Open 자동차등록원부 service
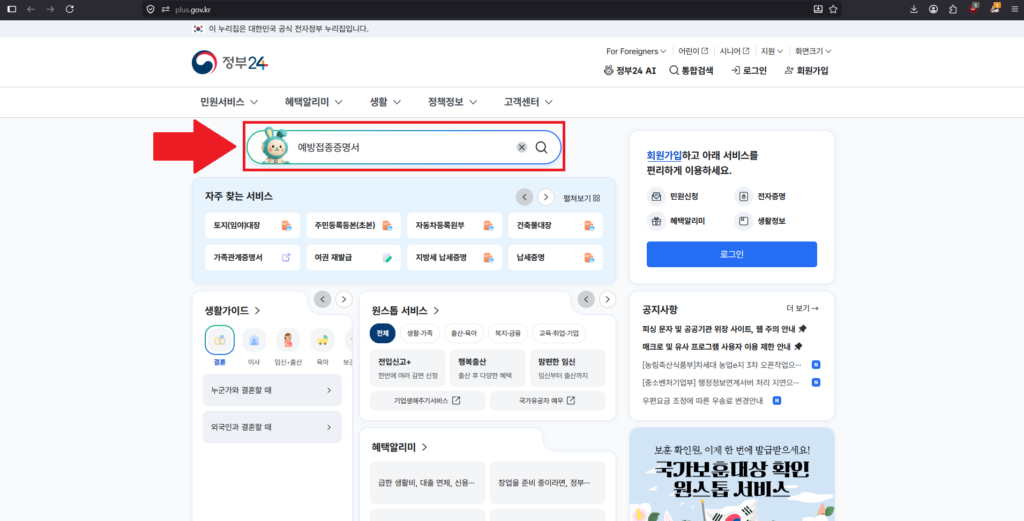Viewport: 1024px width, 521px height. click(455, 225)
